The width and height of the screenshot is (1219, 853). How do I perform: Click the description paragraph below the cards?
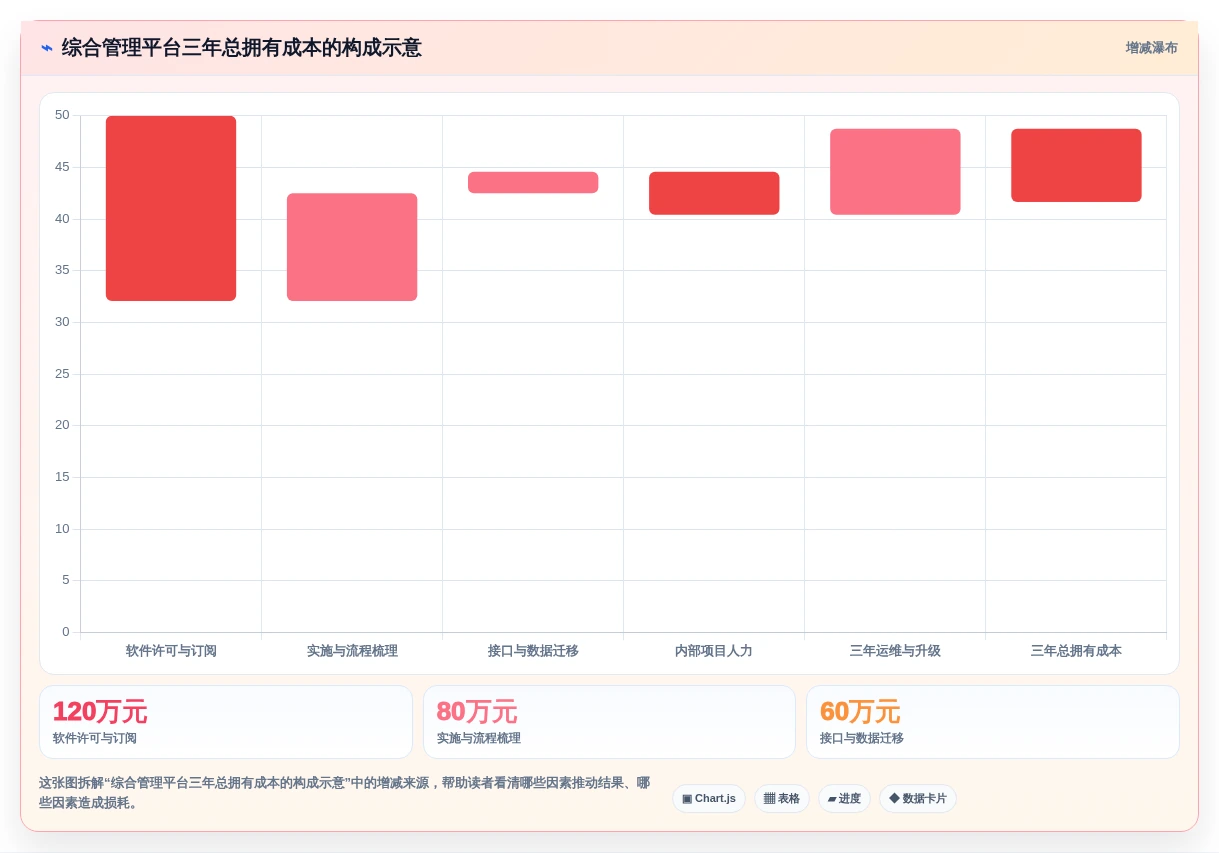(345, 793)
